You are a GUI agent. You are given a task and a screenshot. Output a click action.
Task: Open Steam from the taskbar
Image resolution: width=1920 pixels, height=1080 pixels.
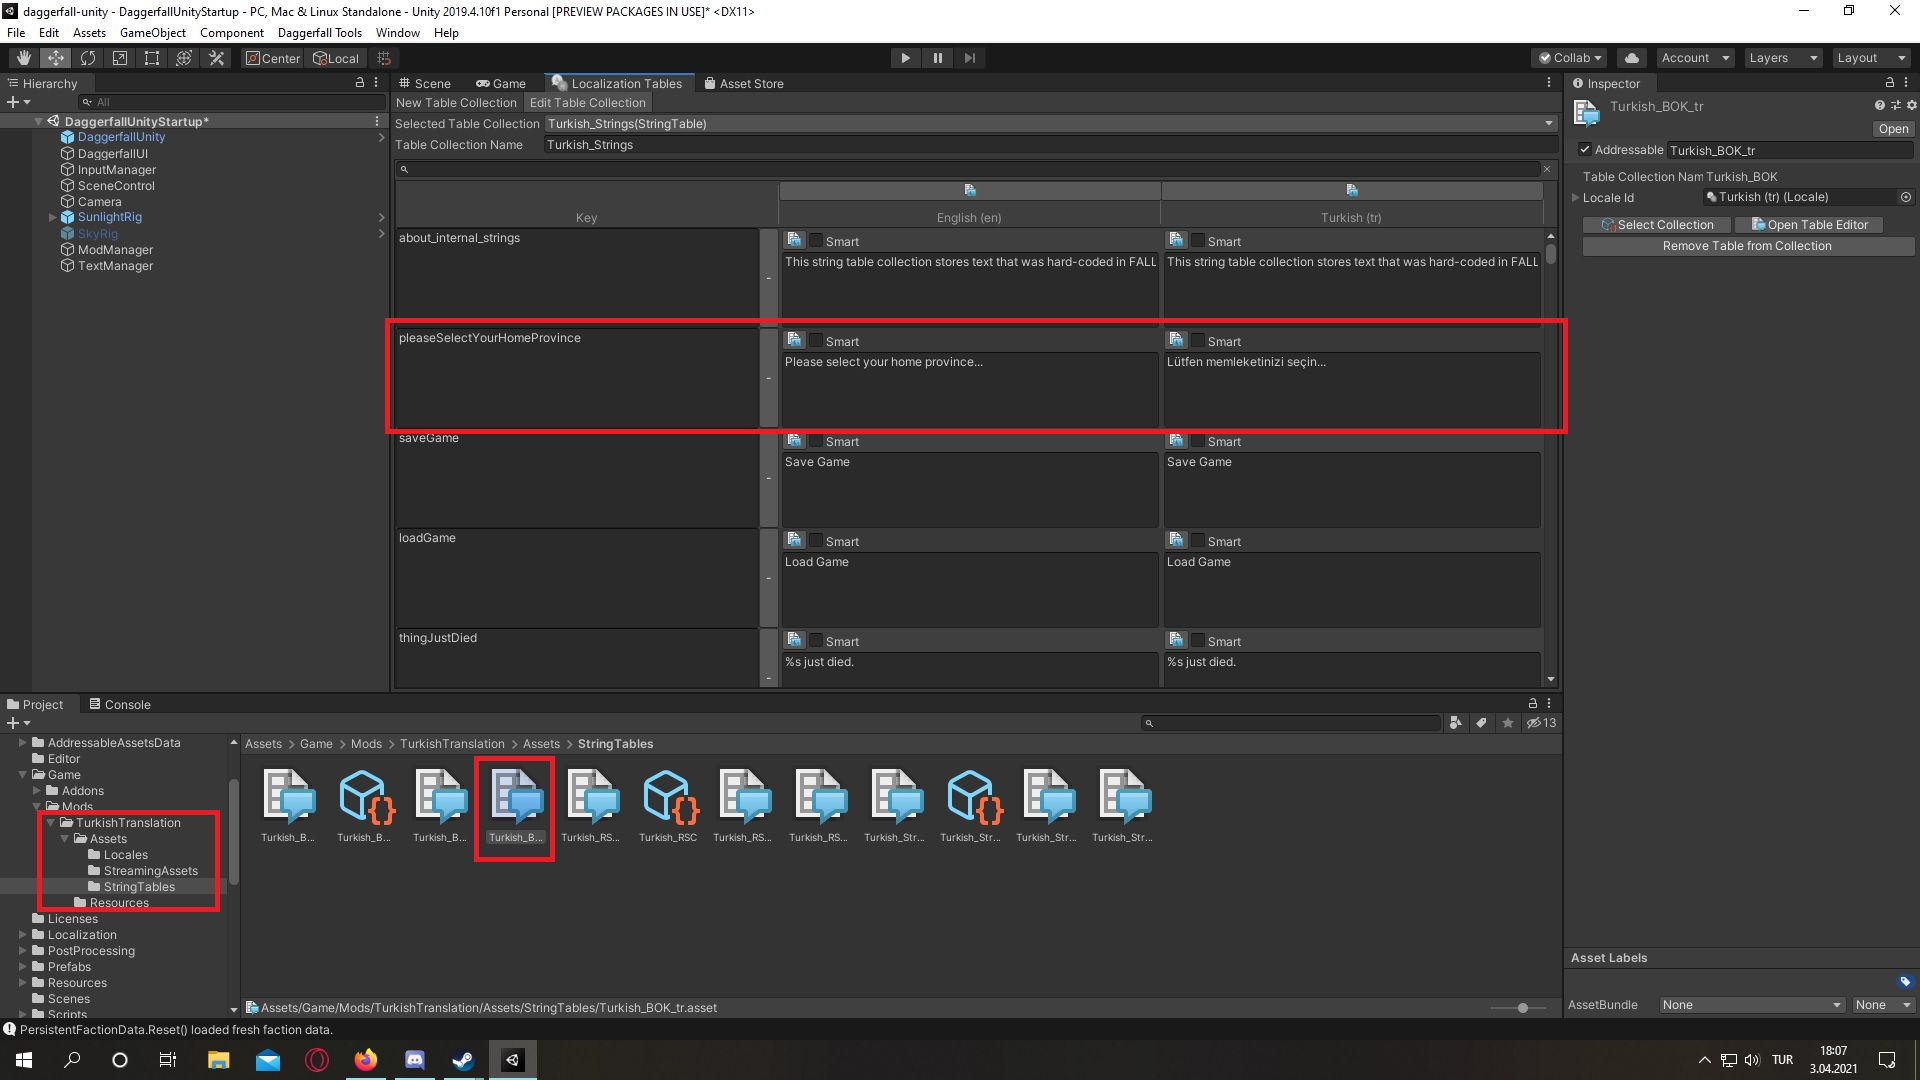(463, 1060)
